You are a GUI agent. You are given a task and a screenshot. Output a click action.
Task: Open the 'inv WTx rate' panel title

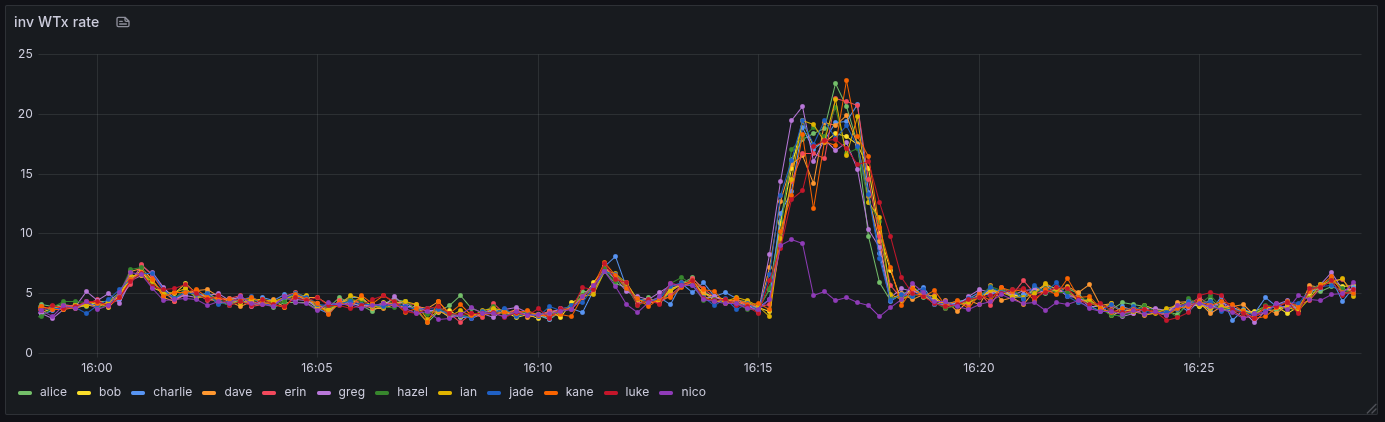[x=56, y=22]
